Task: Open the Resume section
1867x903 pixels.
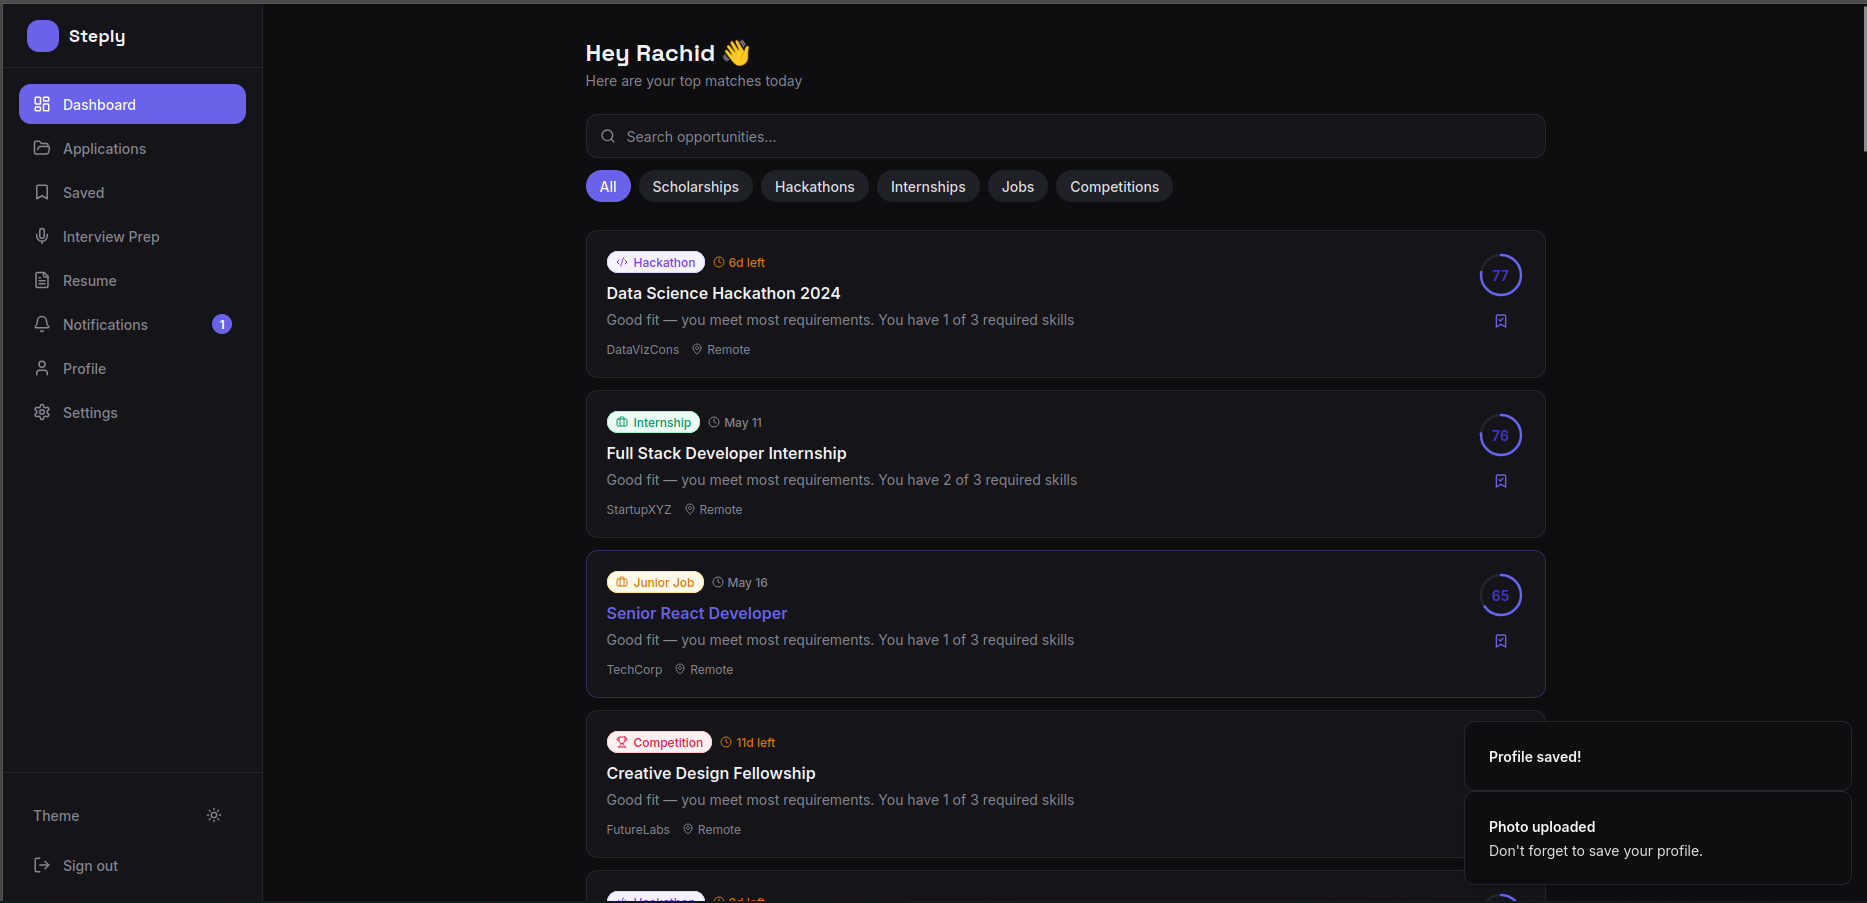Action: click(x=132, y=280)
